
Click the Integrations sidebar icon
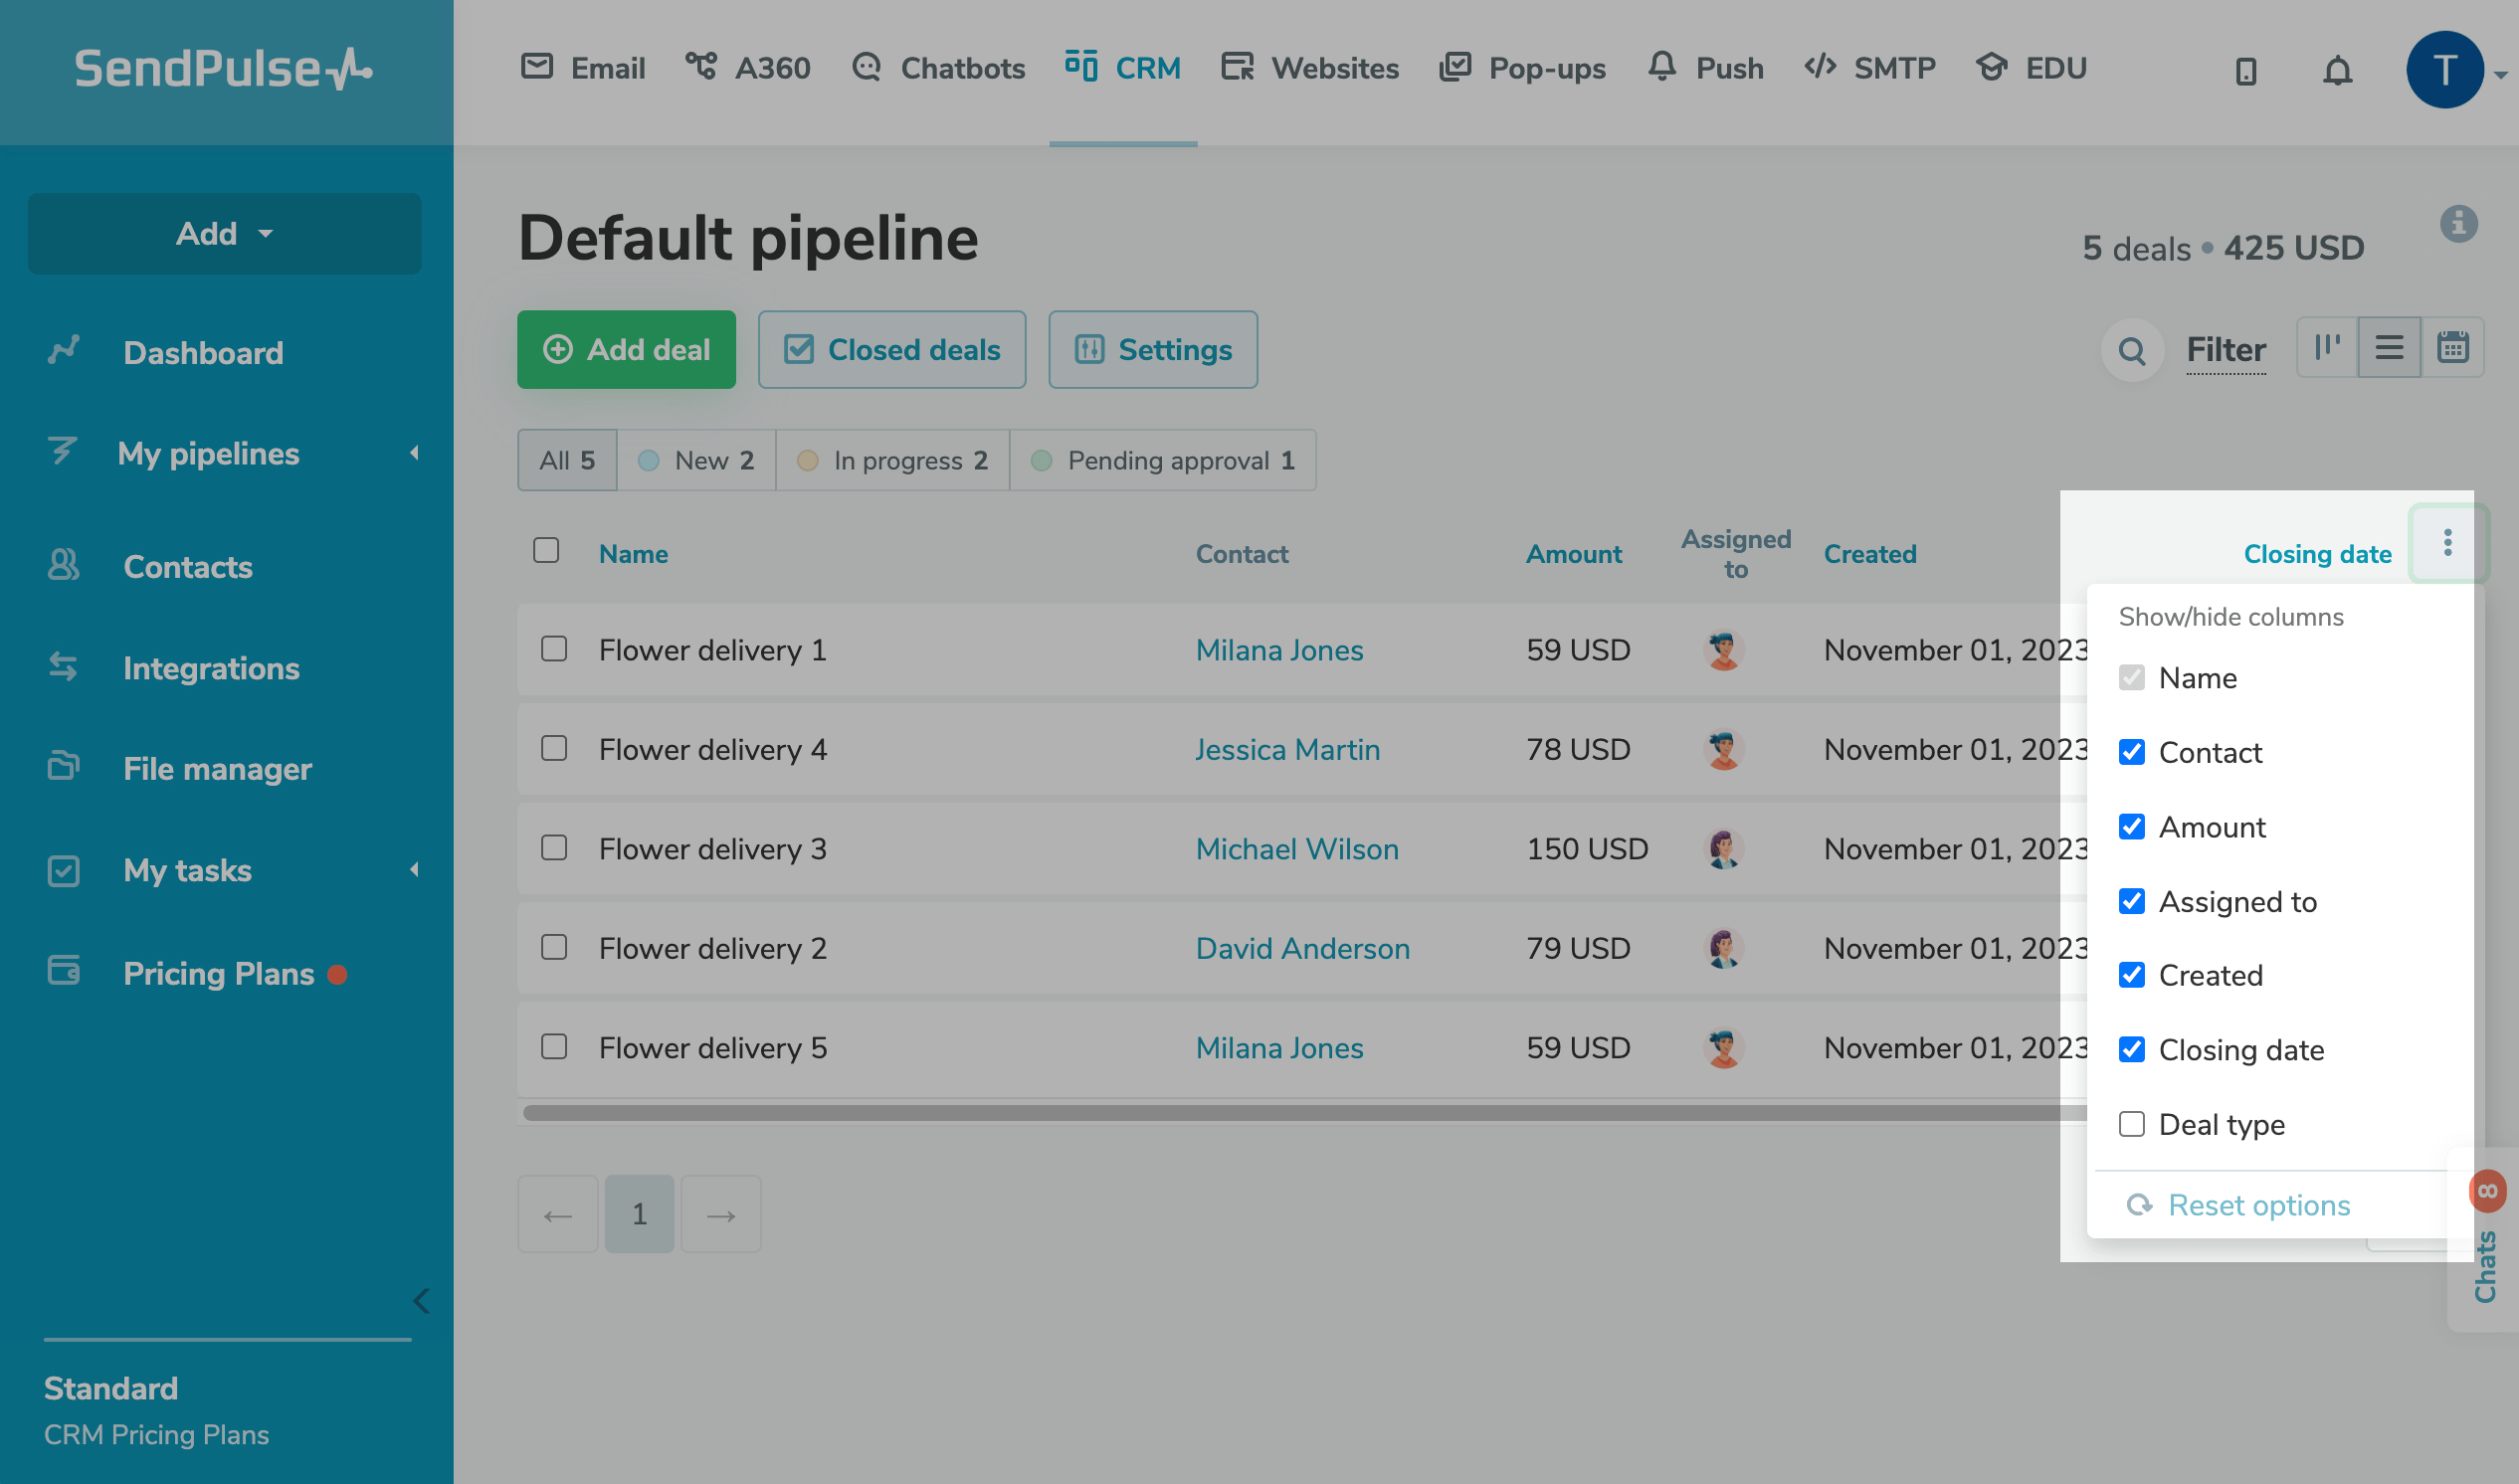63,667
